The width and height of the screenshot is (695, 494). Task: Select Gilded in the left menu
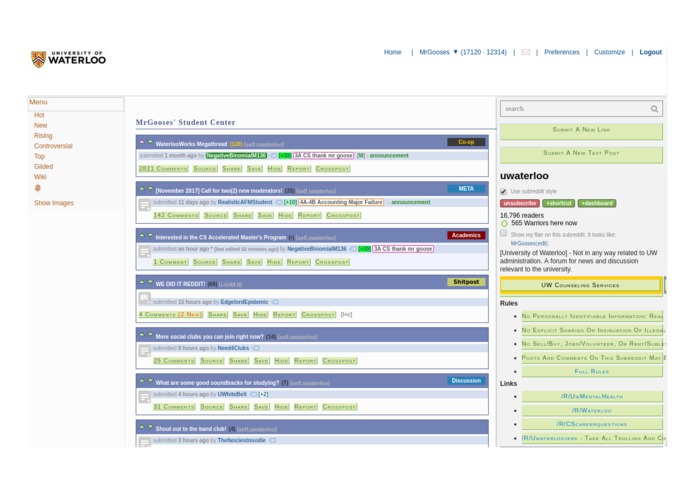tap(43, 167)
